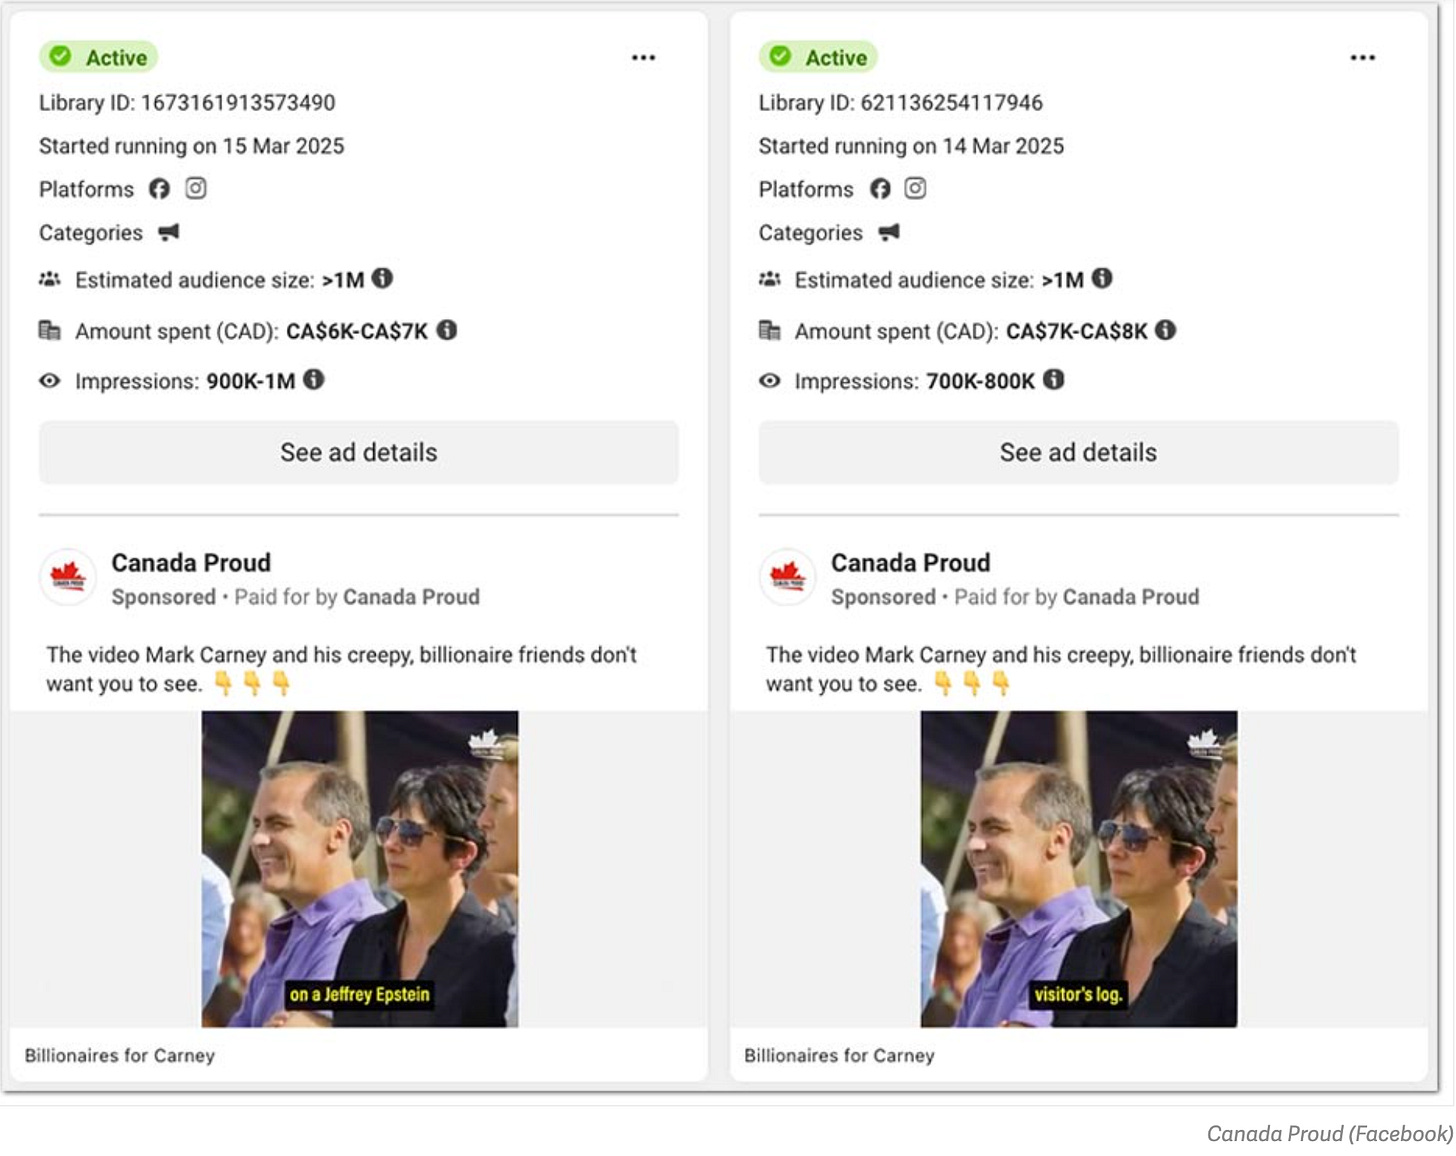Click '700K-800K' impressions value
This screenshot has height=1156, width=1456.
tap(981, 381)
